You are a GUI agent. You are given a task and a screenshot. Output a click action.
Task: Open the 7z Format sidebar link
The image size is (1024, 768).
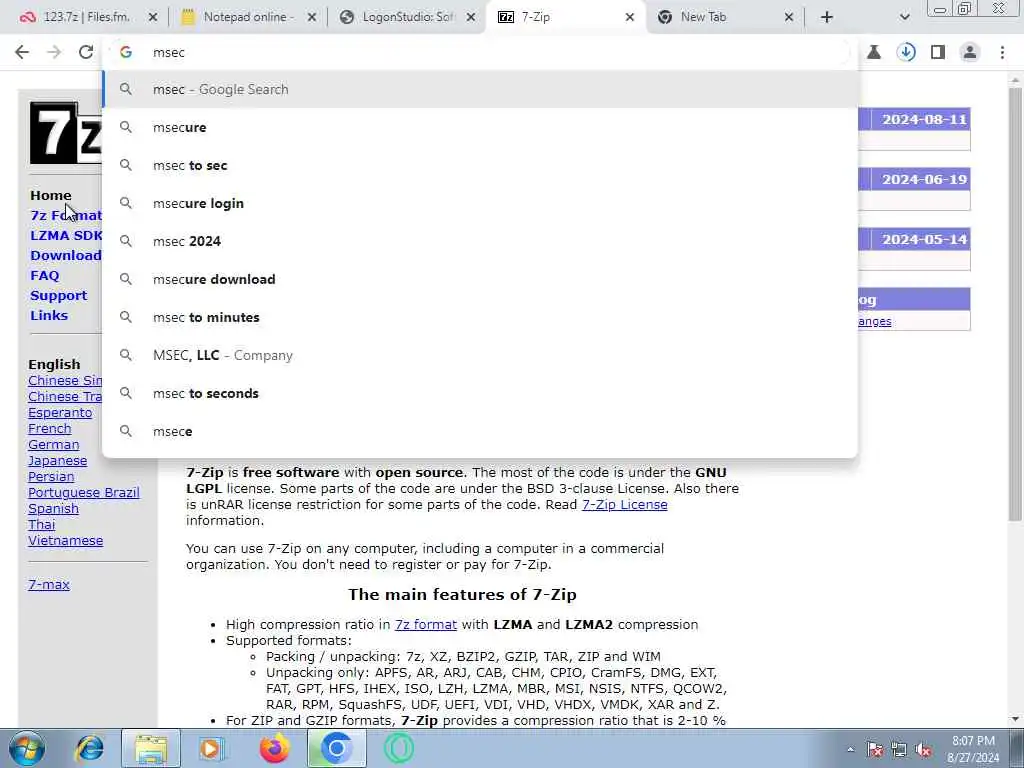[x=66, y=216]
